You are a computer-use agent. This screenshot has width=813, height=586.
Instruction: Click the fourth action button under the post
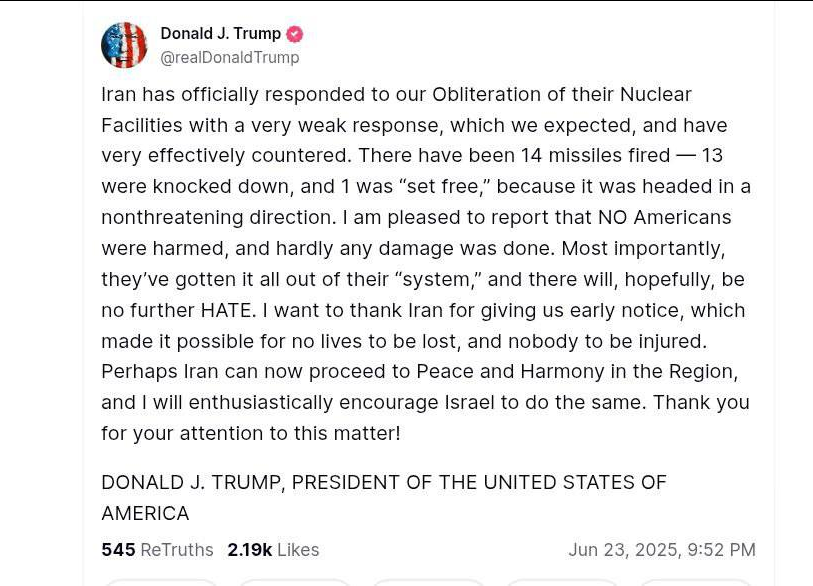[561, 583]
